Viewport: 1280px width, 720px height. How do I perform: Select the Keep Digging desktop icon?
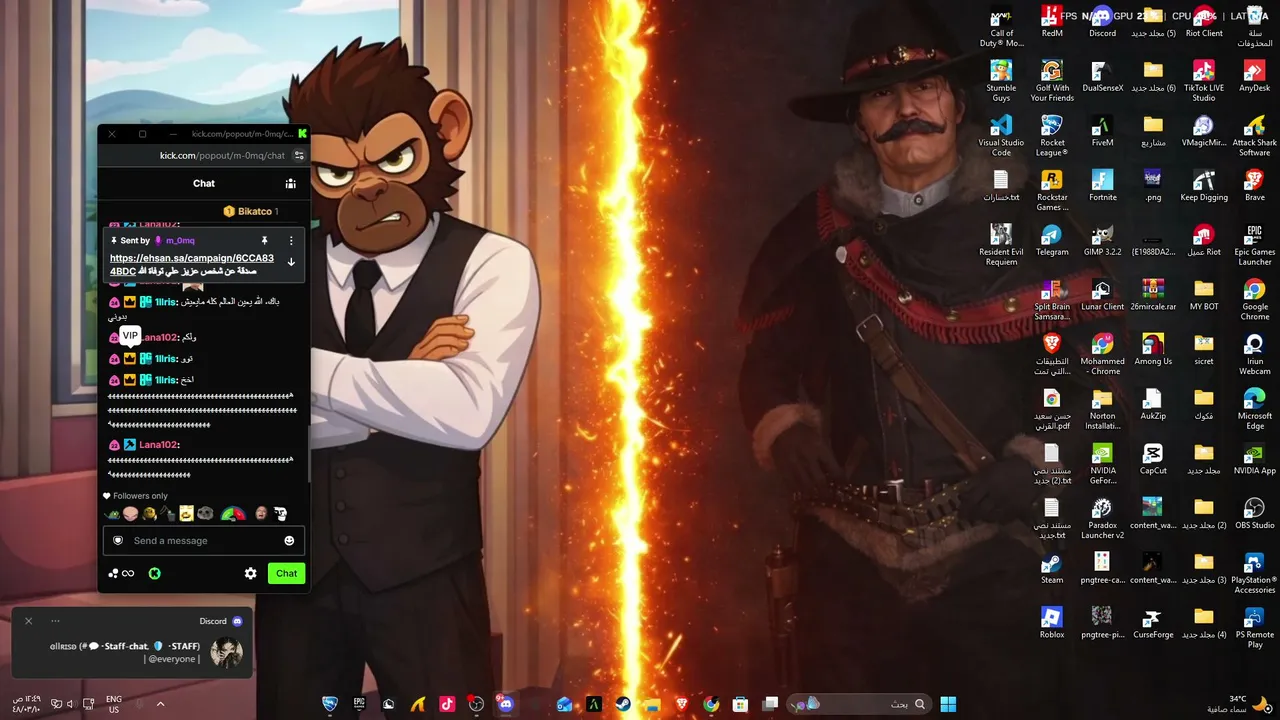(1204, 187)
